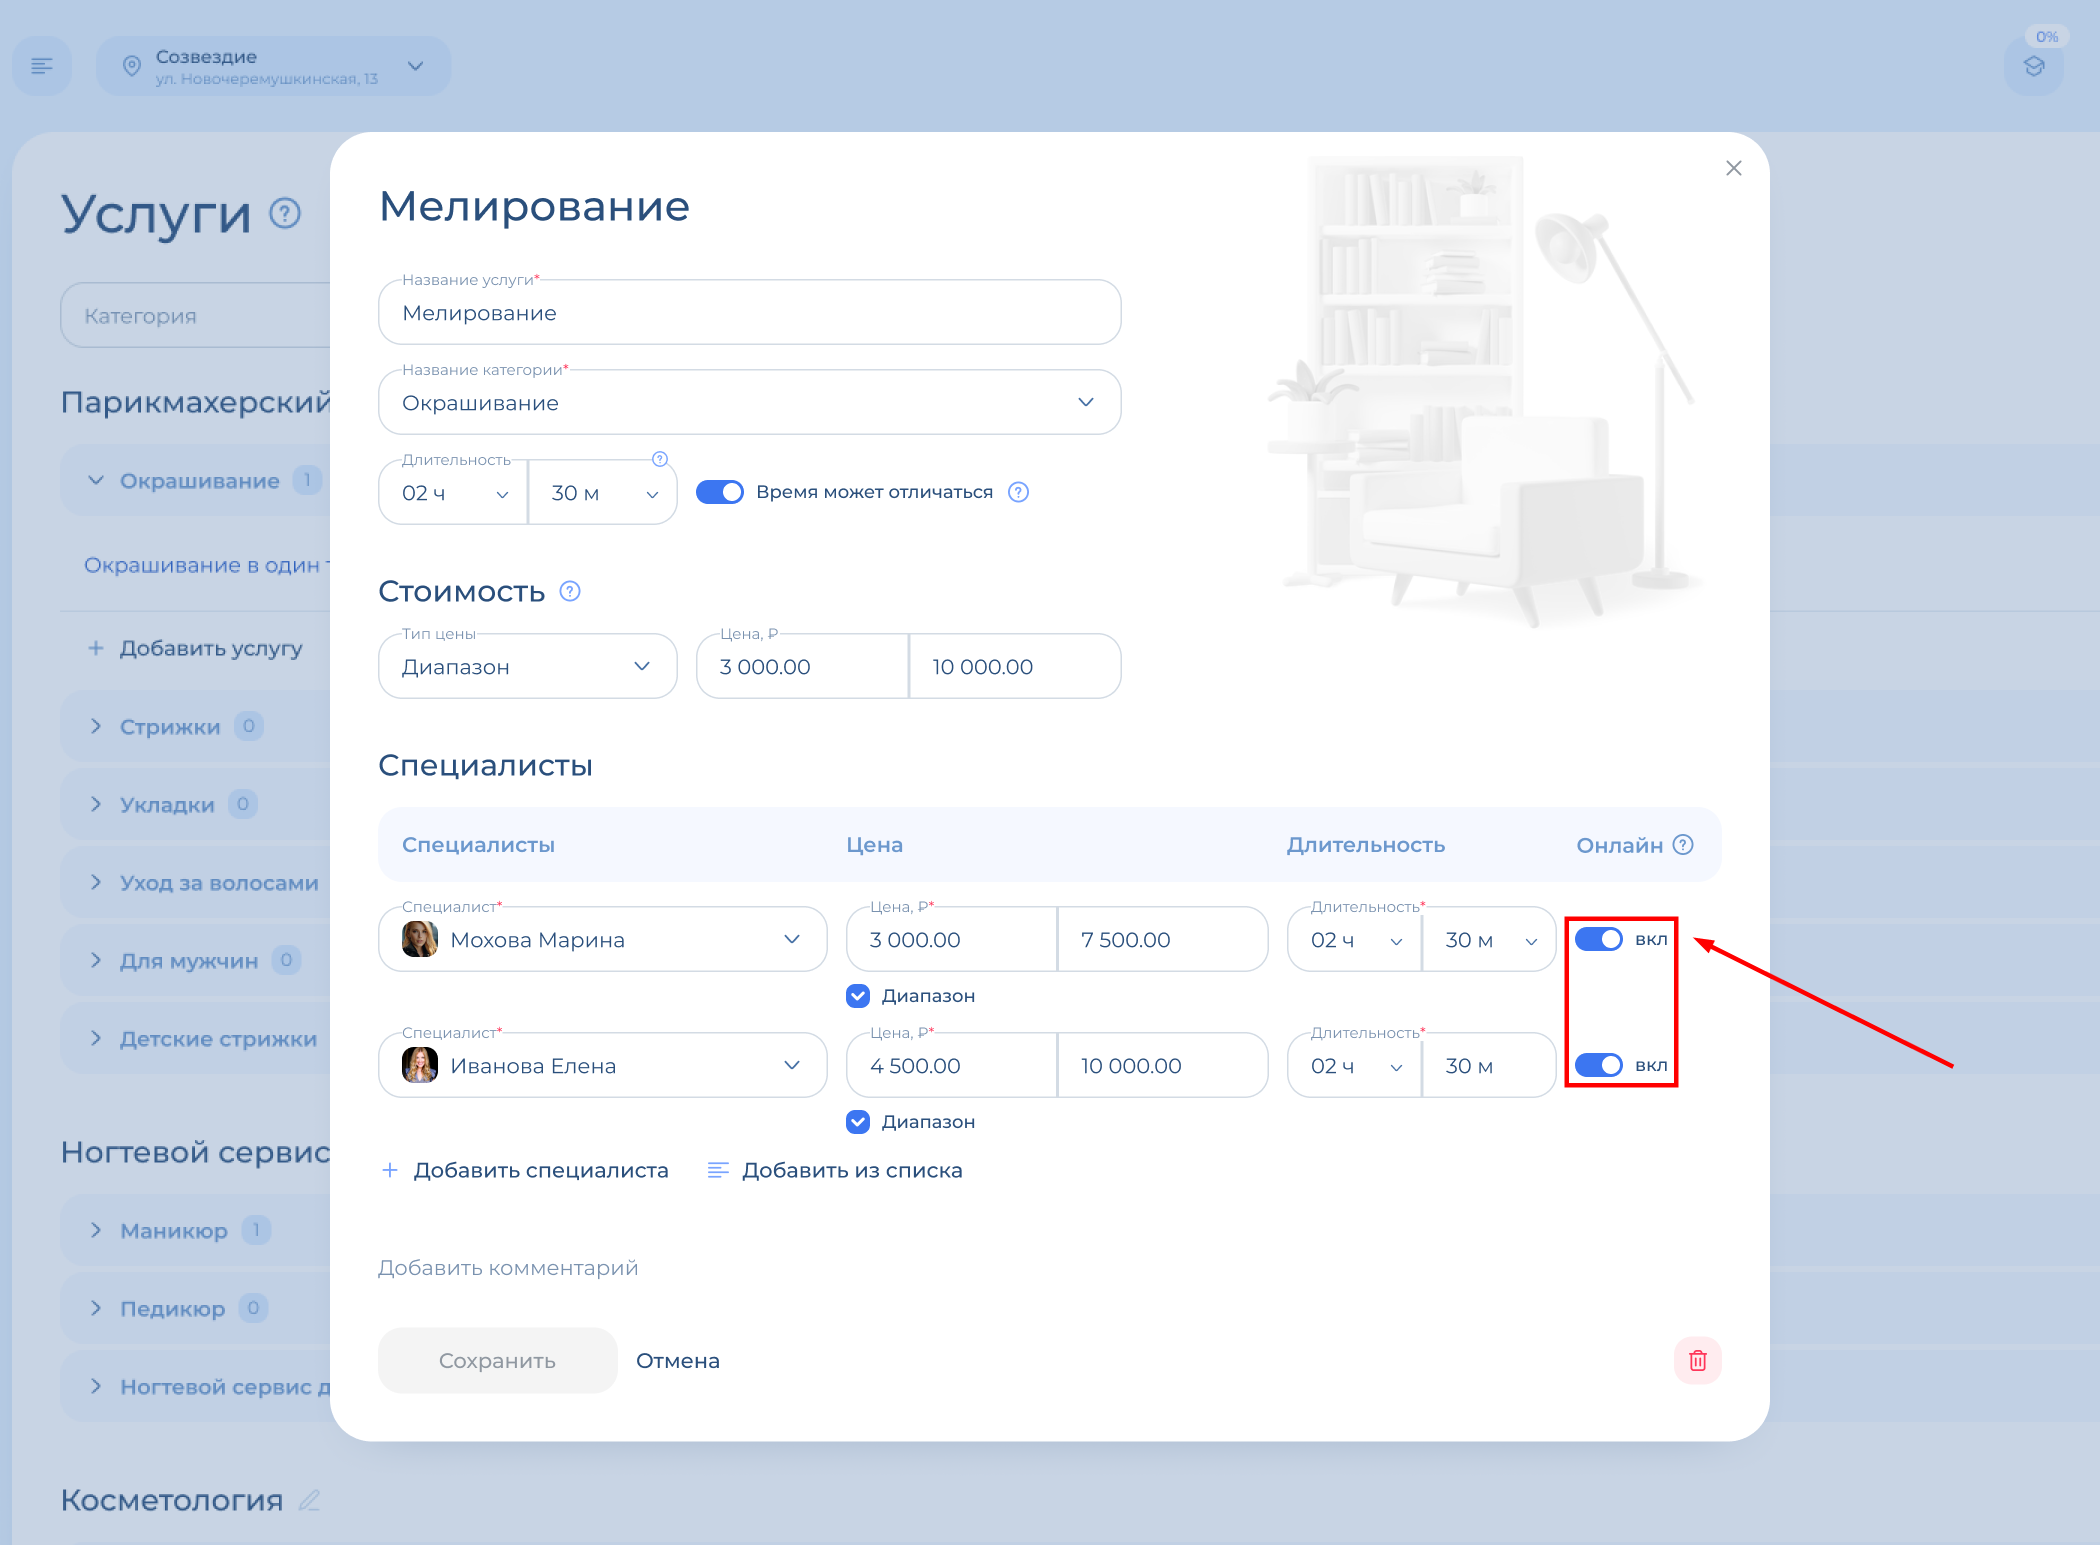Open specialist dropdown Мохова Марина
This screenshot has width=2100, height=1545.
(x=602, y=939)
